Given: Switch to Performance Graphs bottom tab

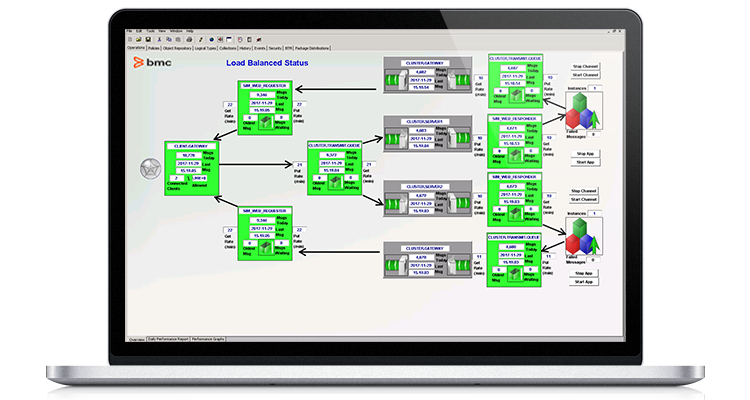Looking at the screenshot, I should tap(208, 340).
